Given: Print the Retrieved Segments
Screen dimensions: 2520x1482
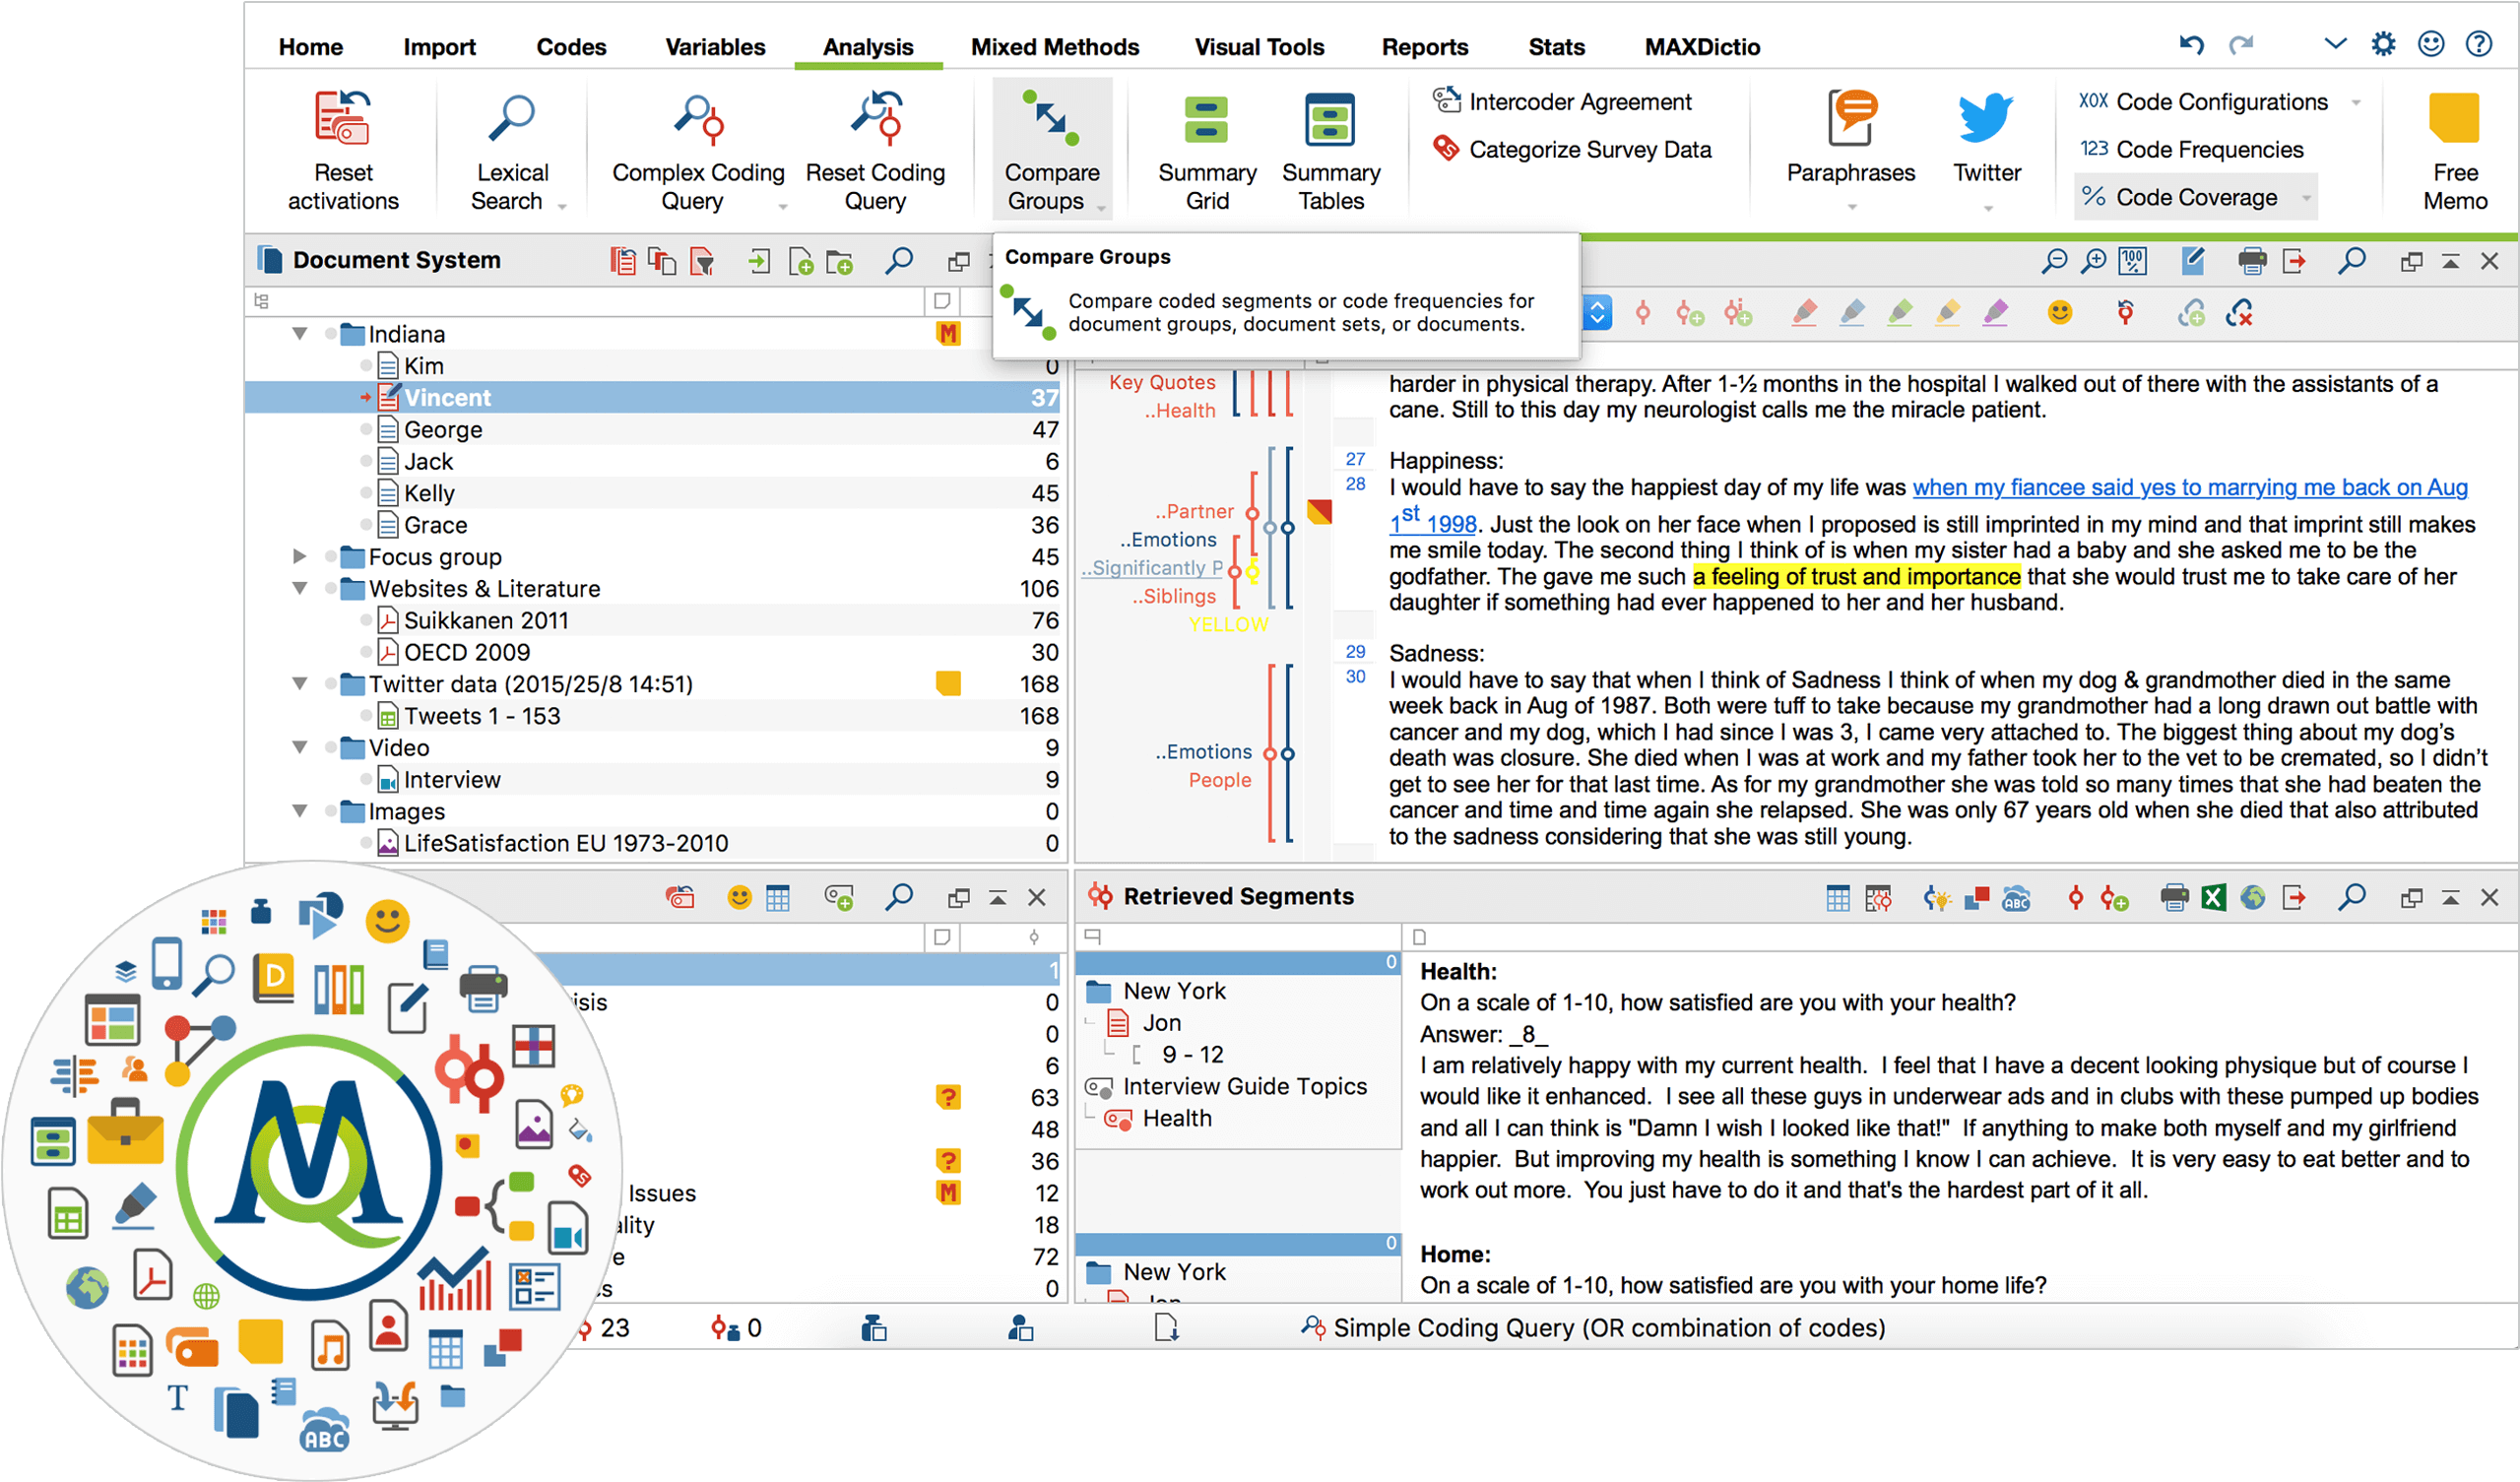Looking at the screenshot, I should [2173, 897].
